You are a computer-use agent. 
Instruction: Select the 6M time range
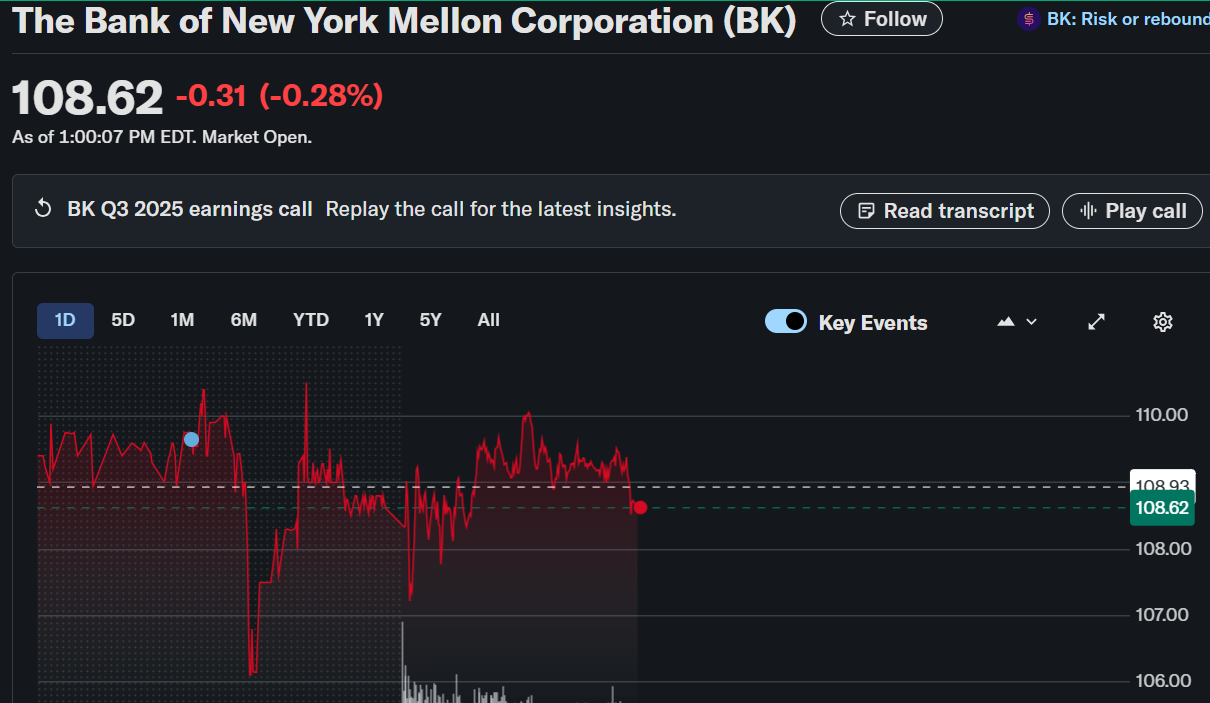click(244, 320)
